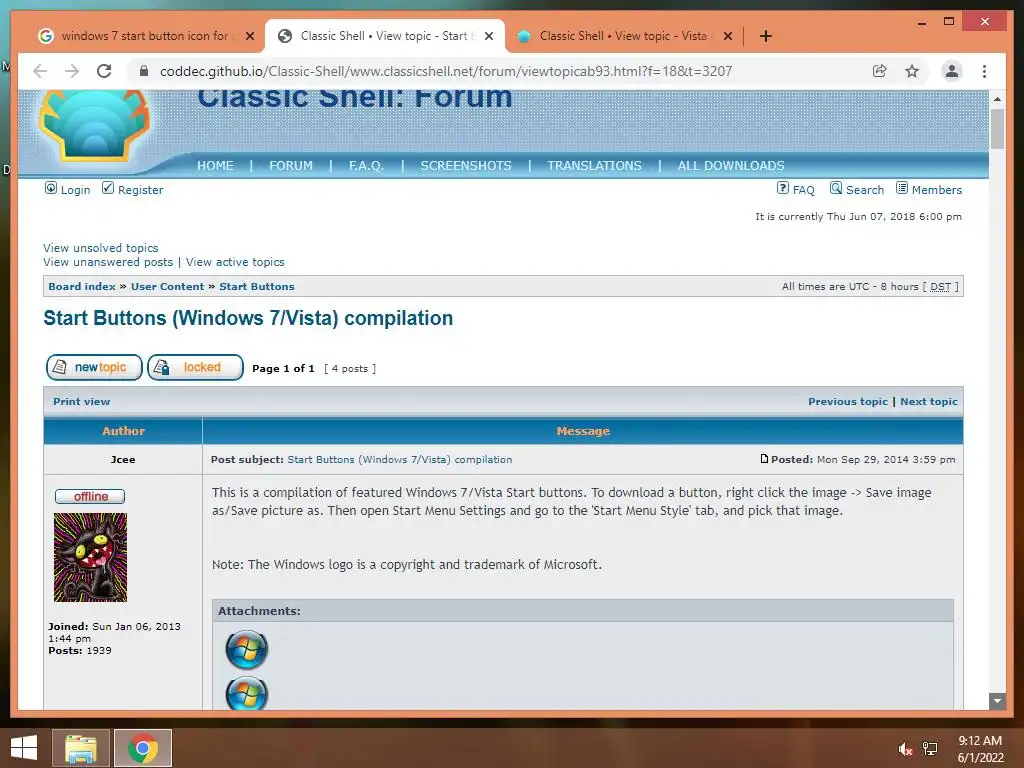Click the Chrome taskbar icon

click(143, 748)
